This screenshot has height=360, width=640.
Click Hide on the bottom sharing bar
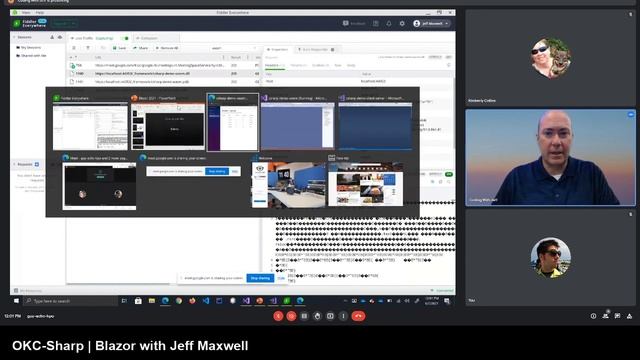pos(281,278)
